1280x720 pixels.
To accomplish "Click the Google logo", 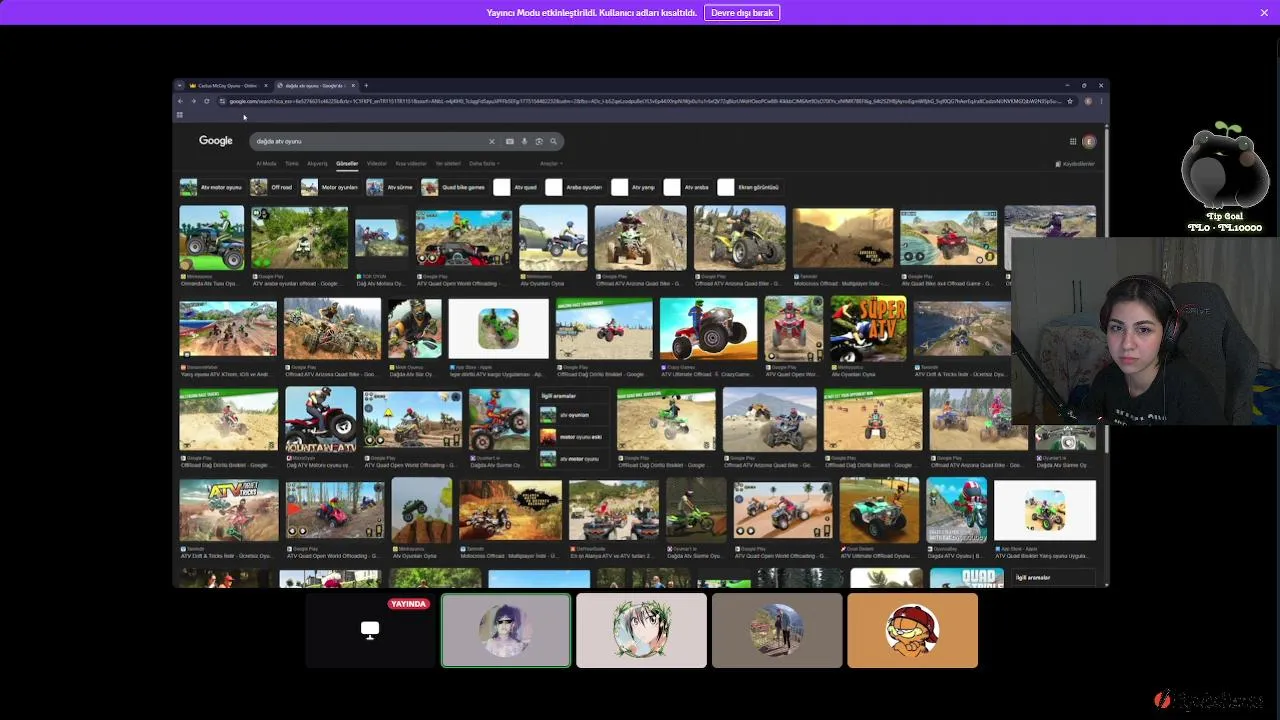I will point(215,141).
